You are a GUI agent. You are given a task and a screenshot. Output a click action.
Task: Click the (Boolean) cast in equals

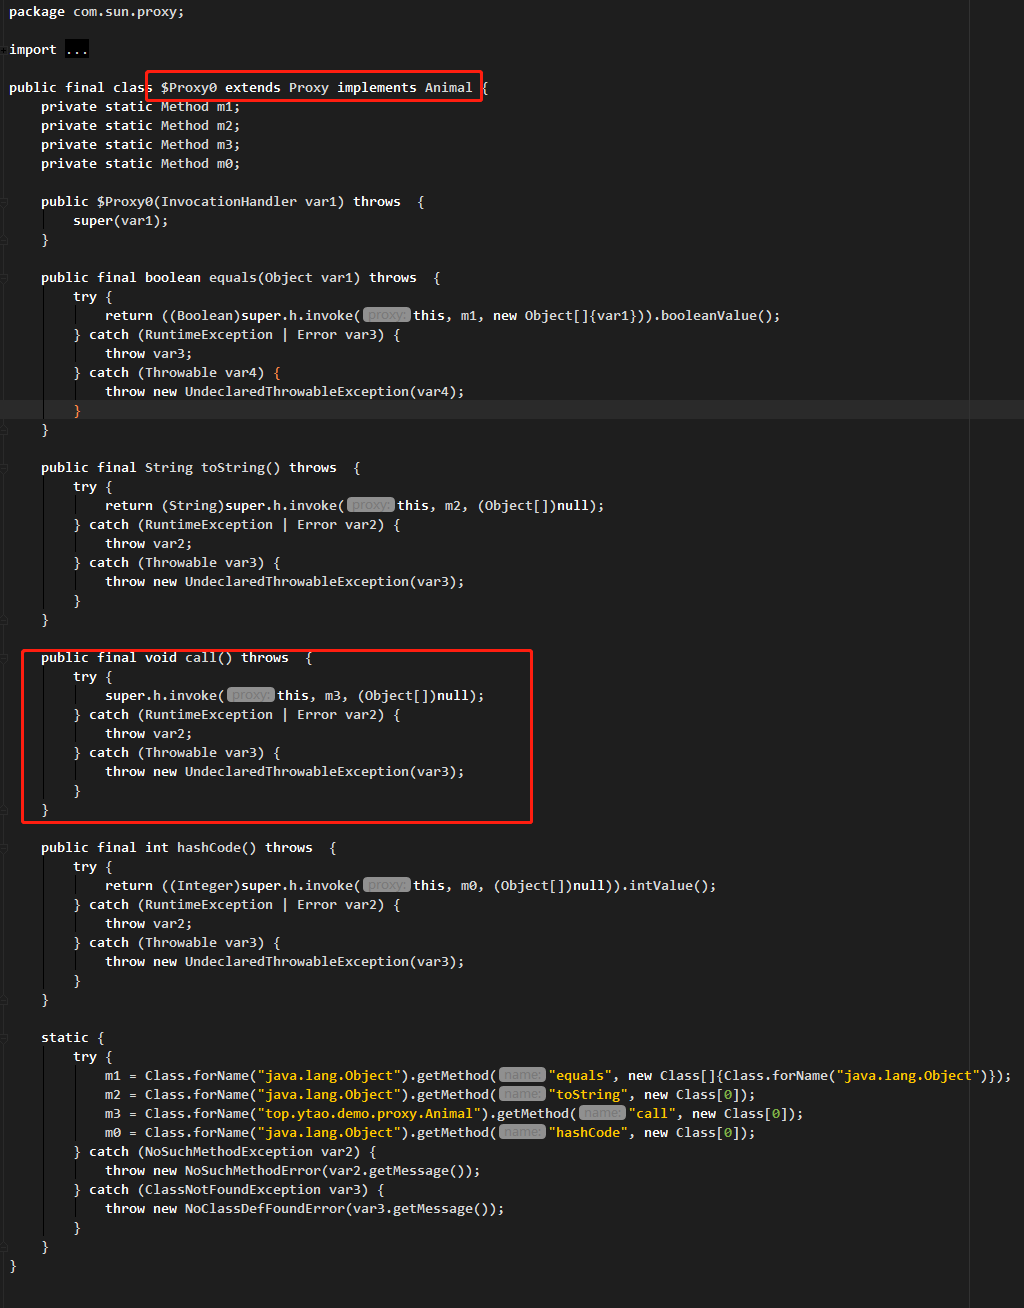[x=205, y=316]
